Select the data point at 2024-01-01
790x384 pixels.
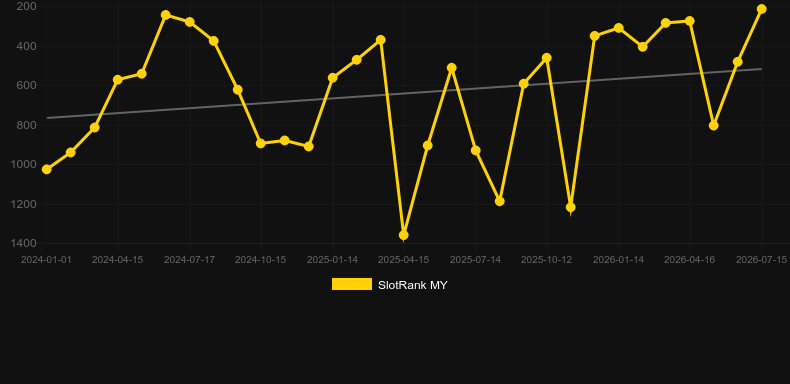pyautogui.click(x=46, y=169)
